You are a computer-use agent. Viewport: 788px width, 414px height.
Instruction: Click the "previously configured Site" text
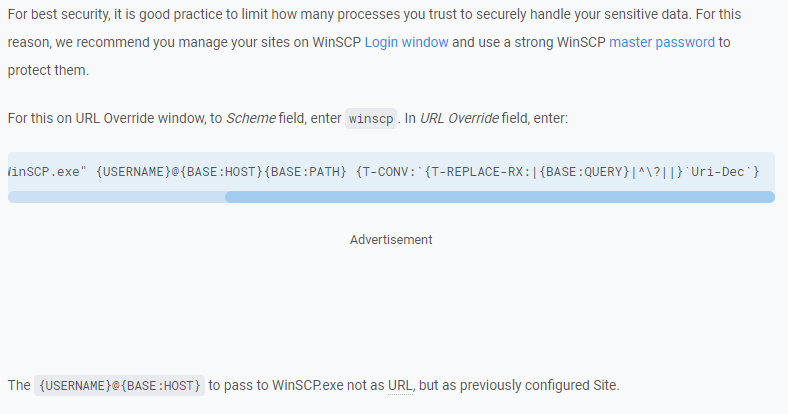coord(546,385)
